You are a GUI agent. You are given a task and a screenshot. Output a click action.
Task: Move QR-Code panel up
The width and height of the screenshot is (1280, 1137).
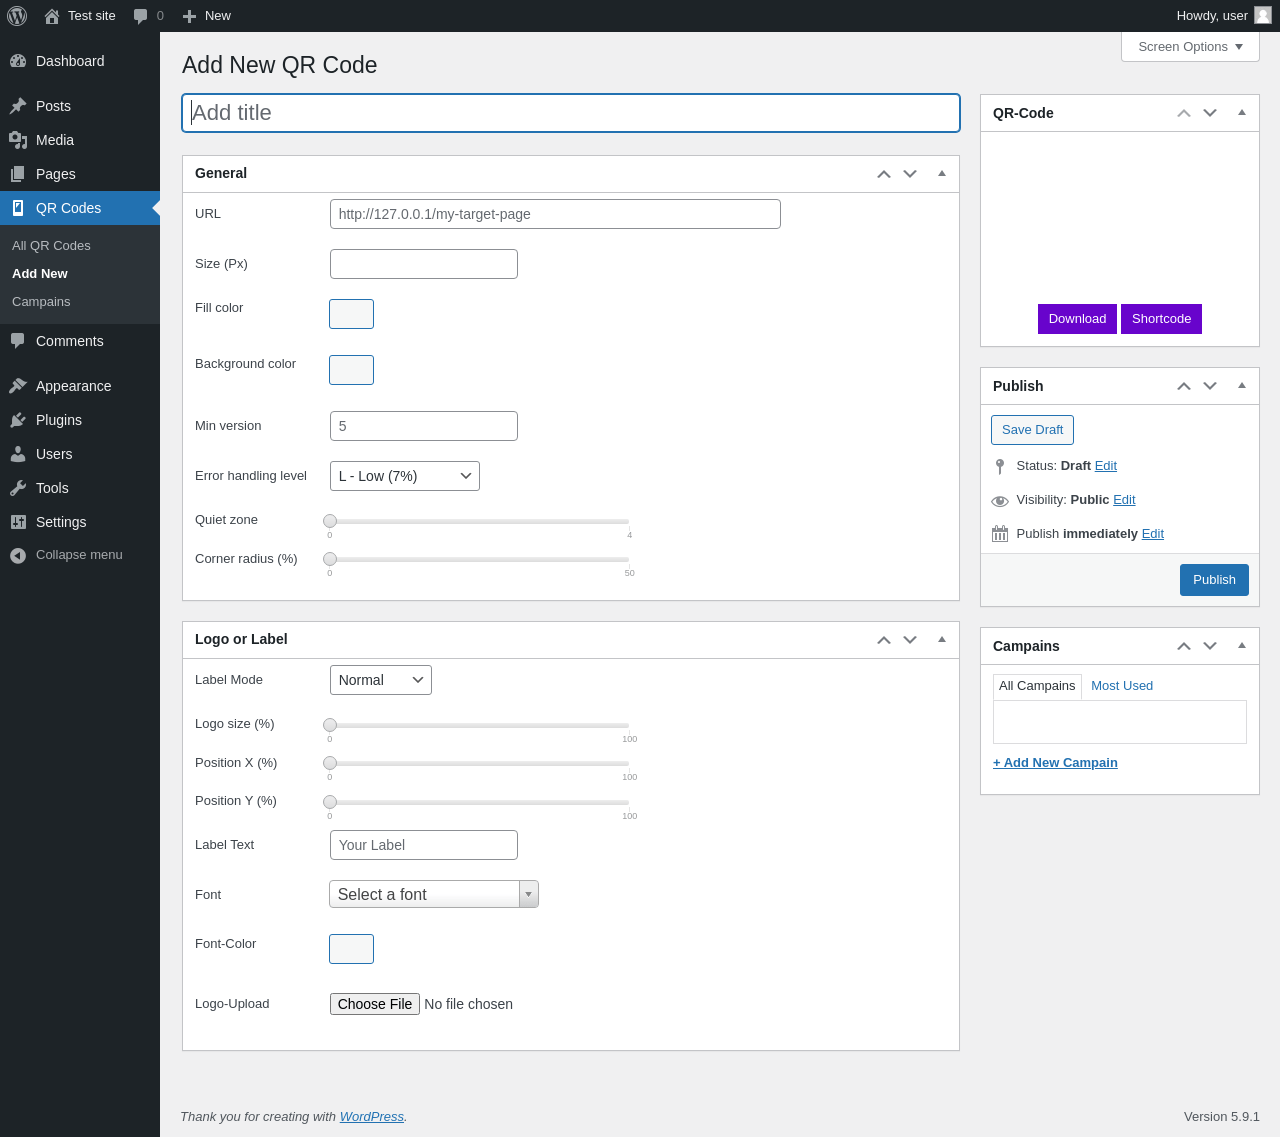(x=1184, y=113)
